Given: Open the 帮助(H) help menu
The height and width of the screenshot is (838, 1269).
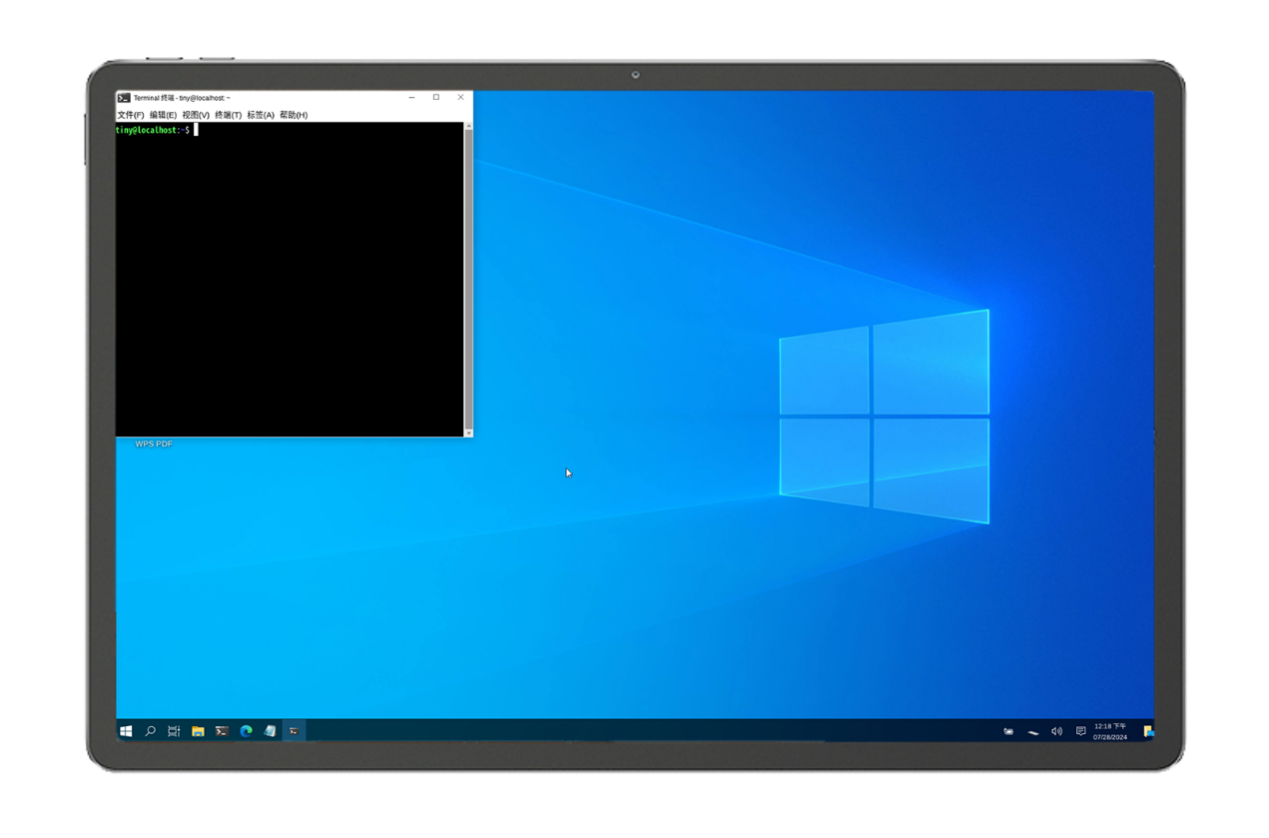Looking at the screenshot, I should [294, 115].
